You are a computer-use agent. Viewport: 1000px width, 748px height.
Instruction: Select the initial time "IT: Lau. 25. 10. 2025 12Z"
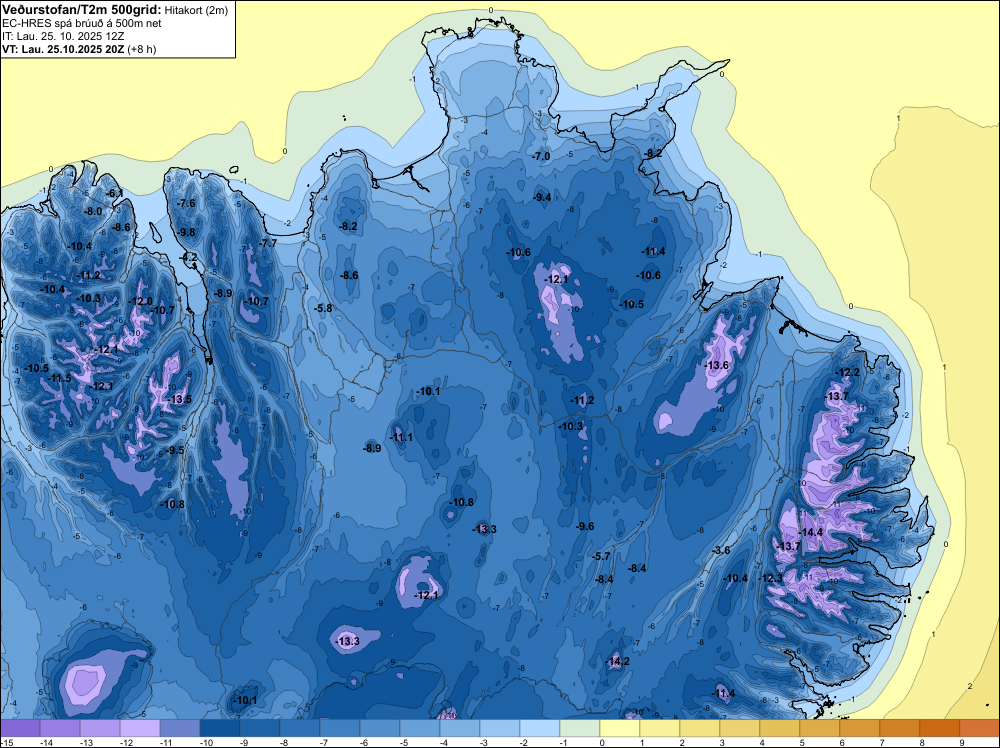(x=62, y=36)
